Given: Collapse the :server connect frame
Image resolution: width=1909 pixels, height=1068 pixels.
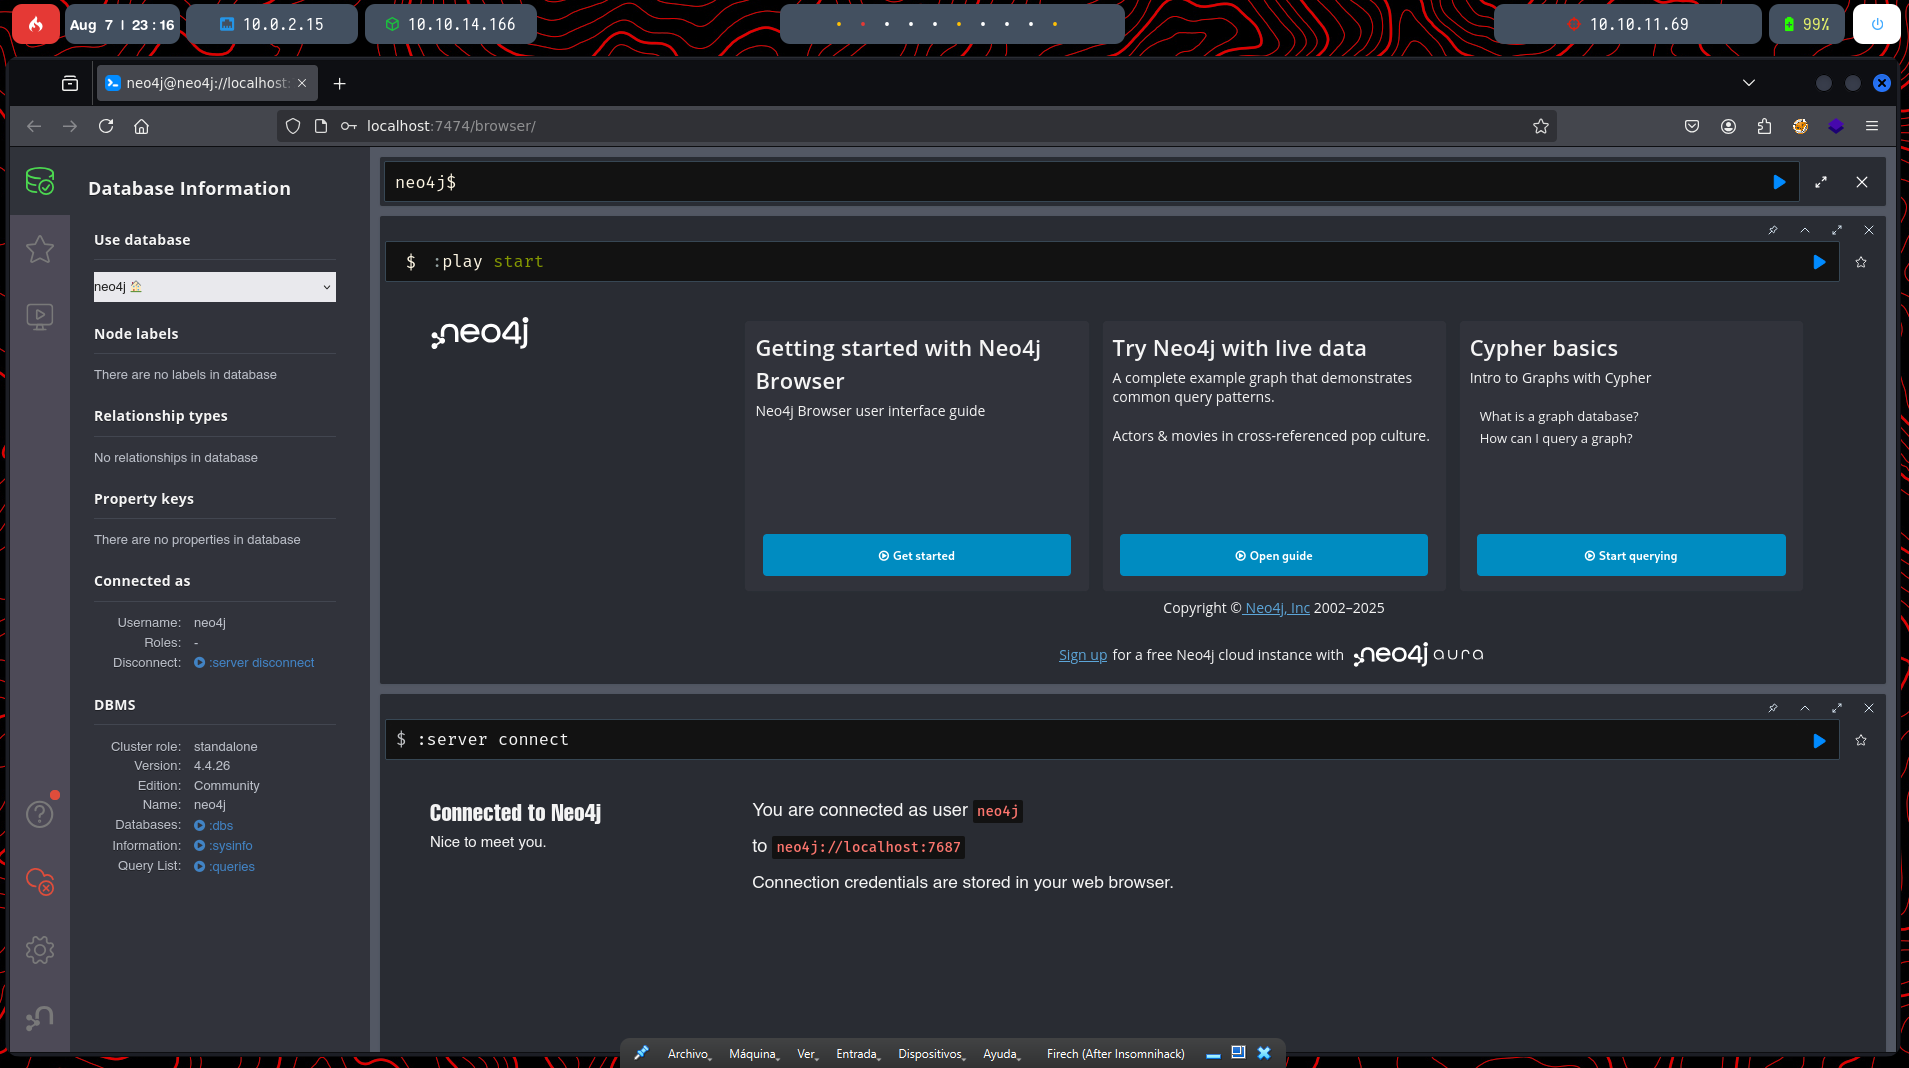Looking at the screenshot, I should [x=1805, y=708].
